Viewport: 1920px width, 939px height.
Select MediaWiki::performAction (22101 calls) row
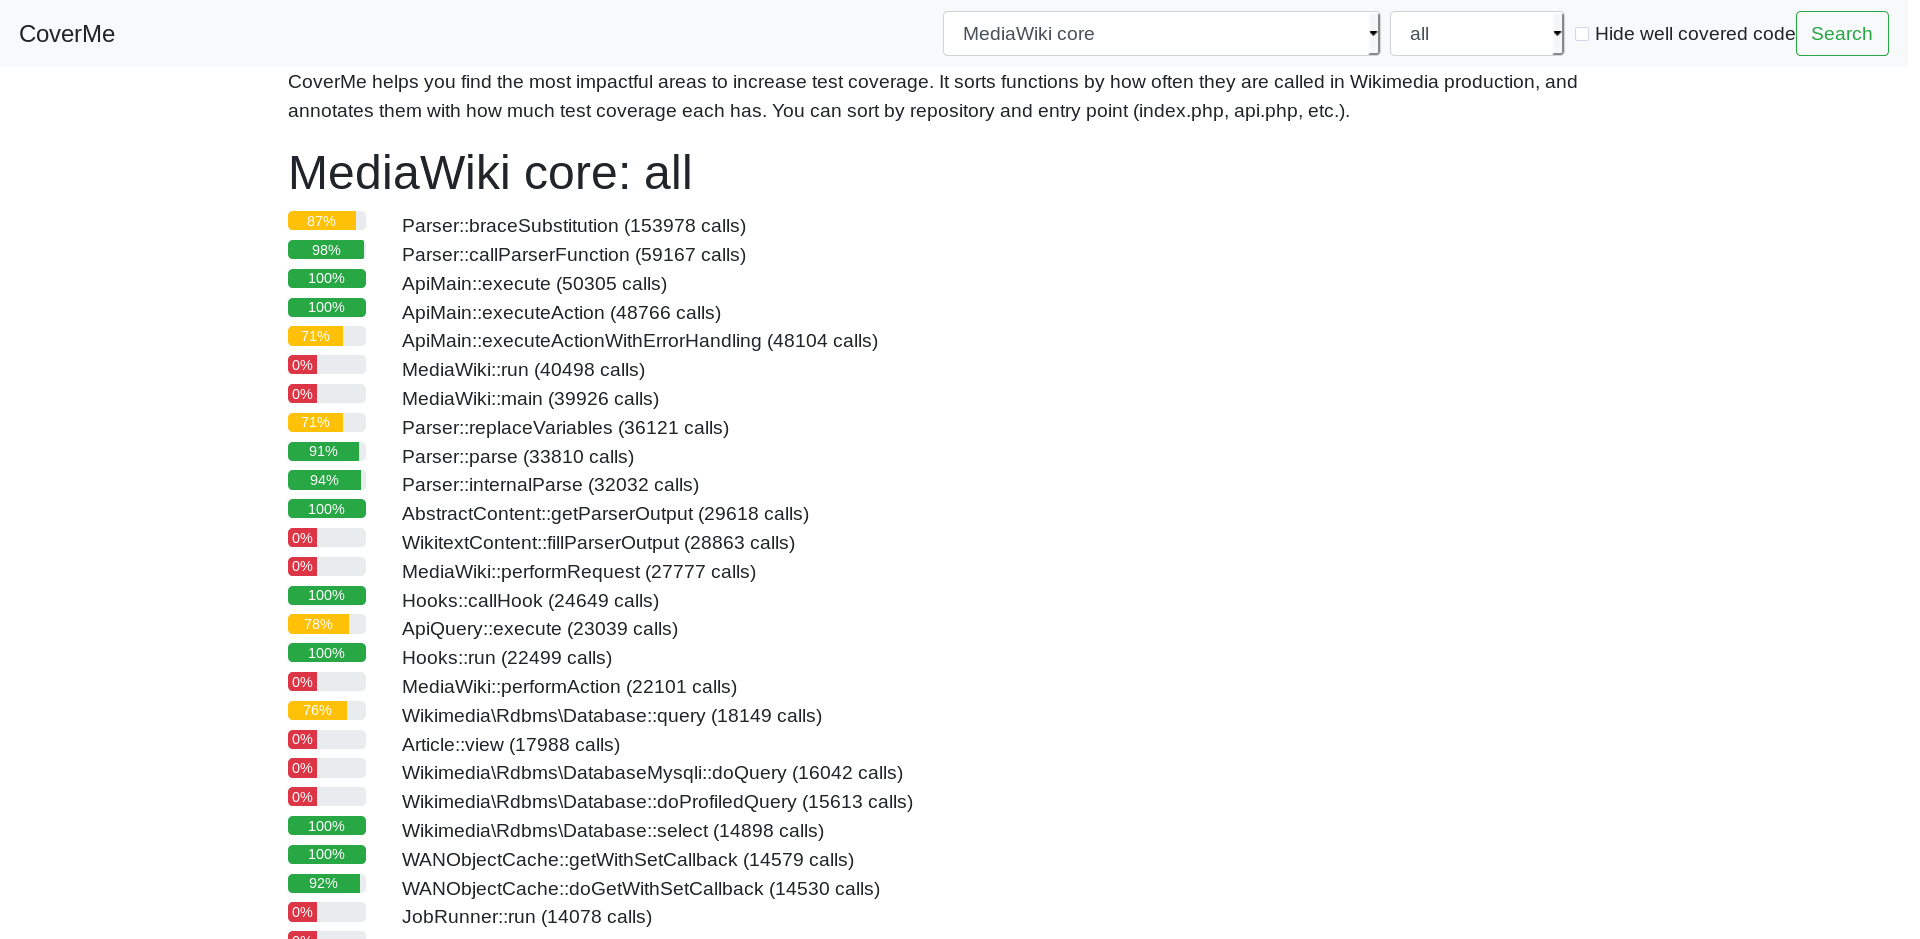point(569,687)
